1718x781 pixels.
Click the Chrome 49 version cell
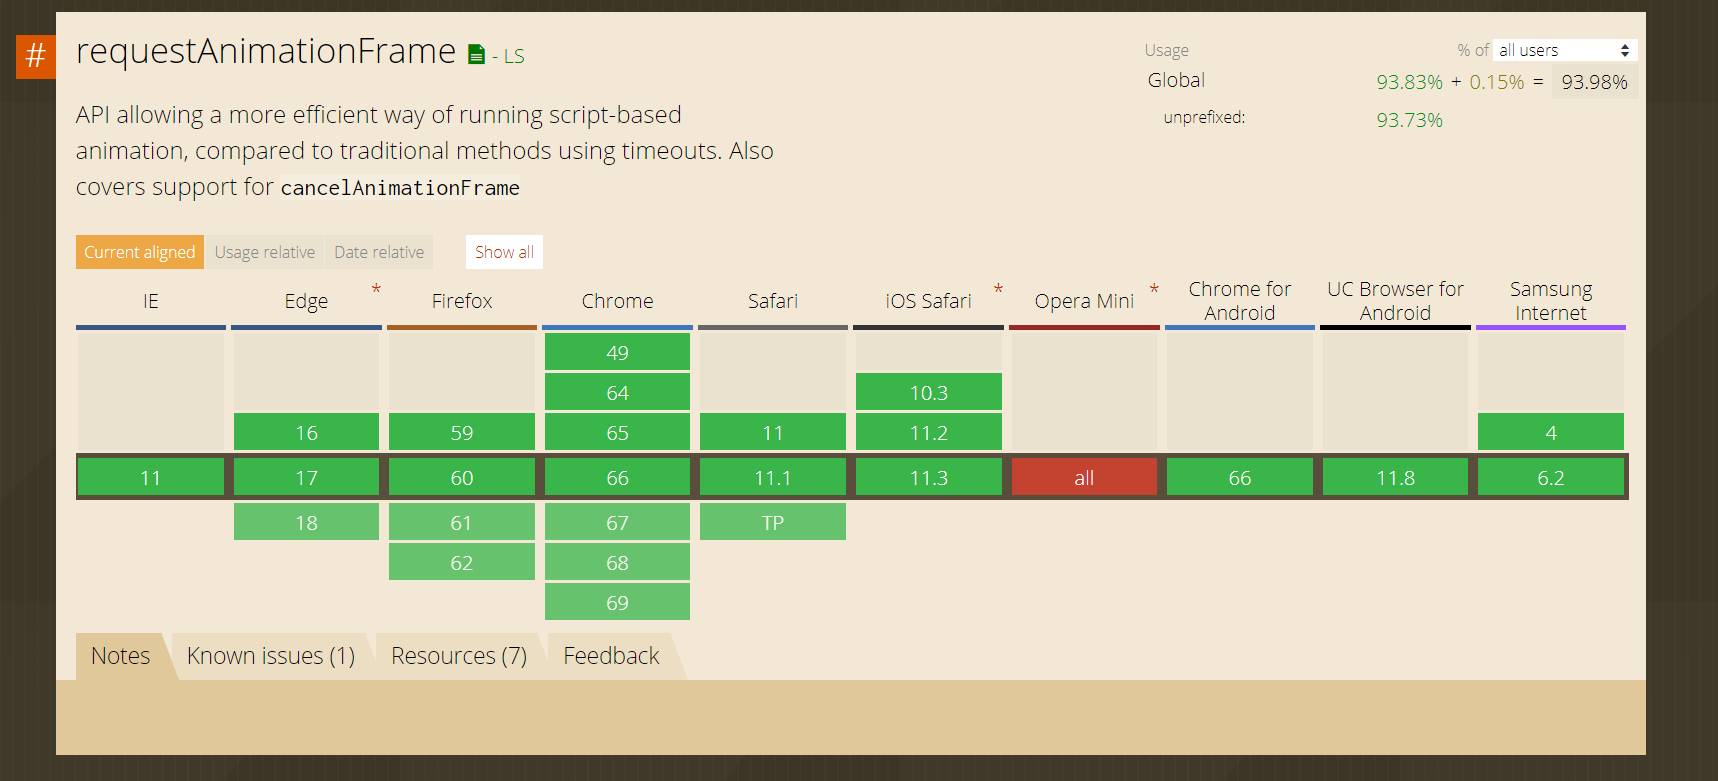pos(617,352)
